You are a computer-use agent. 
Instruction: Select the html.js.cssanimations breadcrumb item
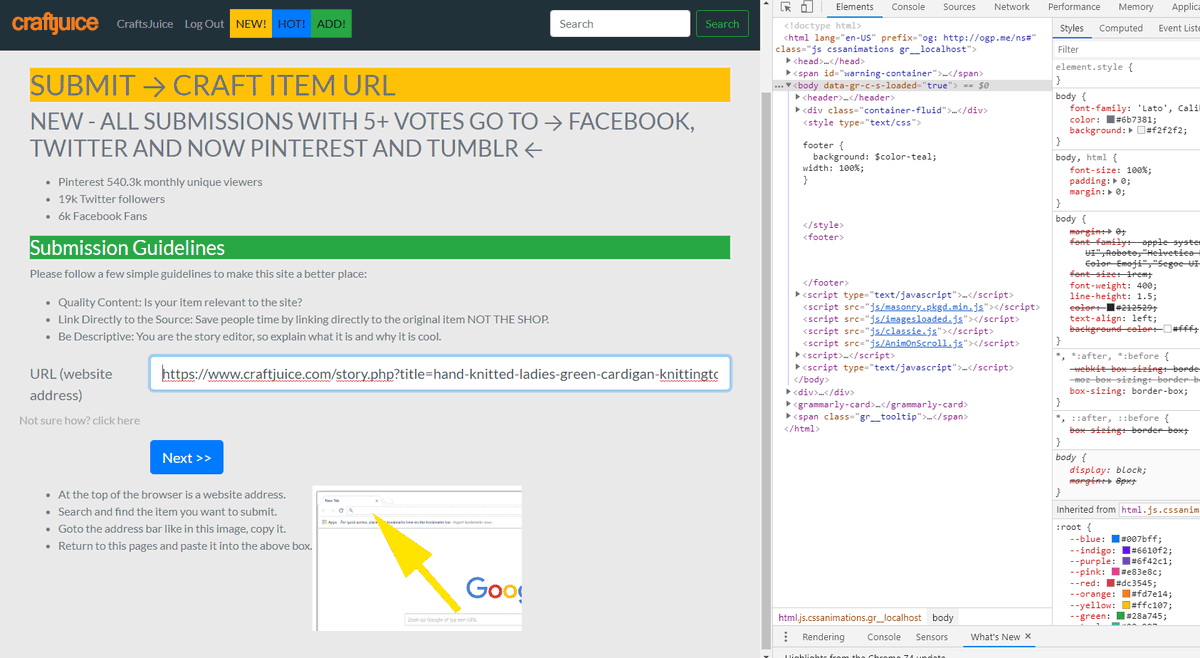[849, 618]
